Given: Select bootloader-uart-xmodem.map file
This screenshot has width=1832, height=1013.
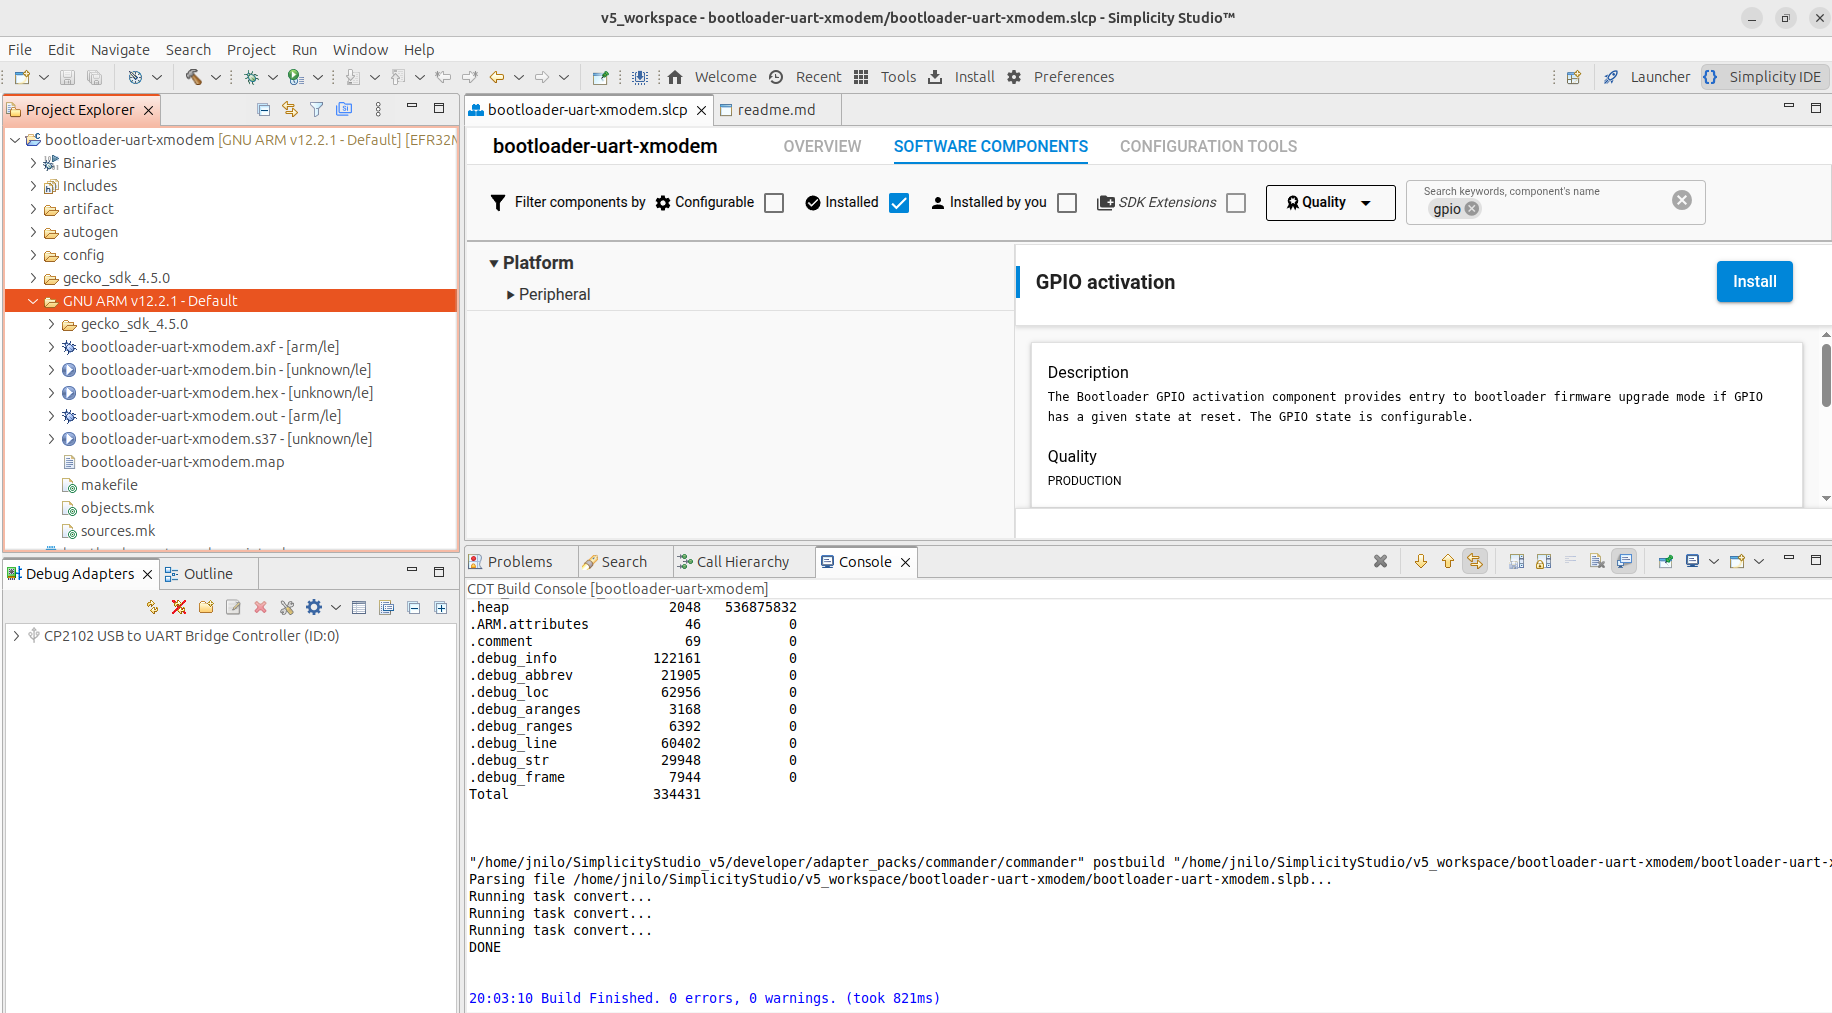Looking at the screenshot, I should pyautogui.click(x=182, y=462).
